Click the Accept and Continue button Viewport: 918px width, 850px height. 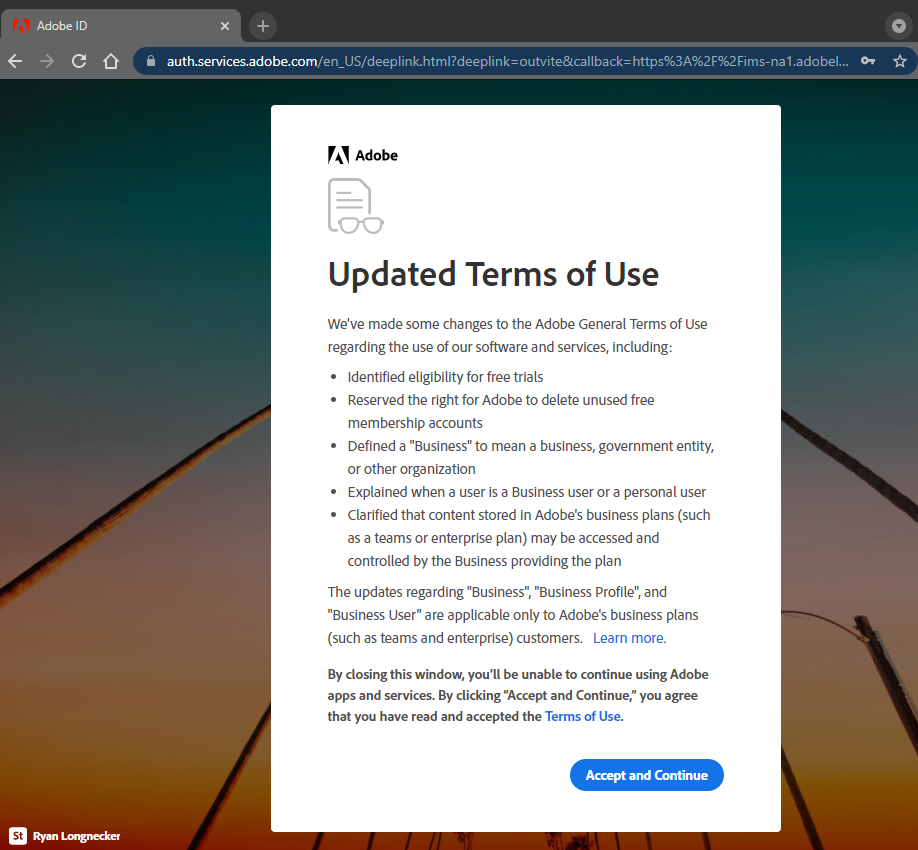[x=646, y=775]
